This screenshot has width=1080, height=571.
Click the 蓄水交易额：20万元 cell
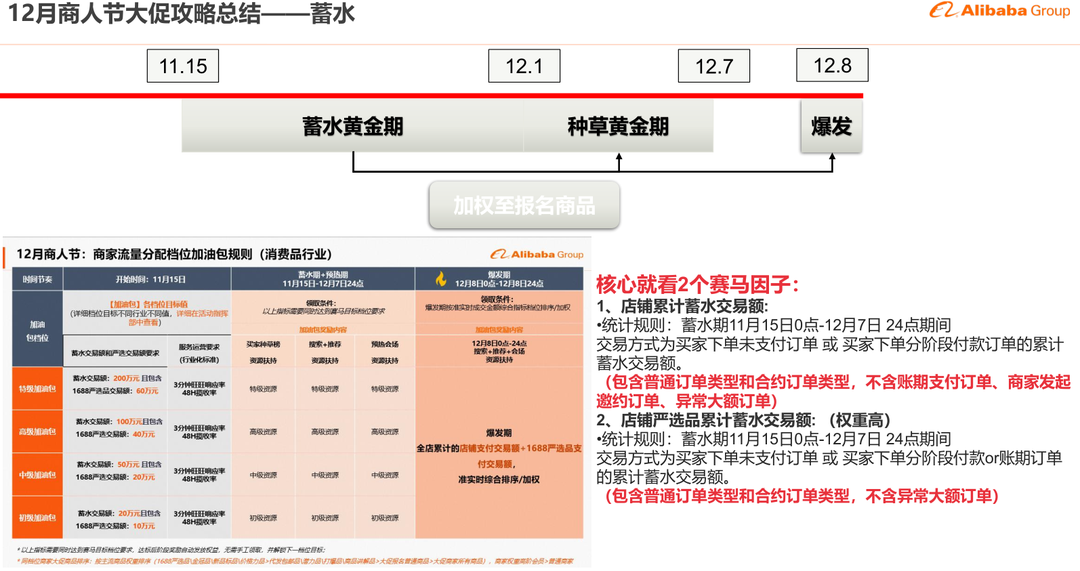(x=115, y=519)
